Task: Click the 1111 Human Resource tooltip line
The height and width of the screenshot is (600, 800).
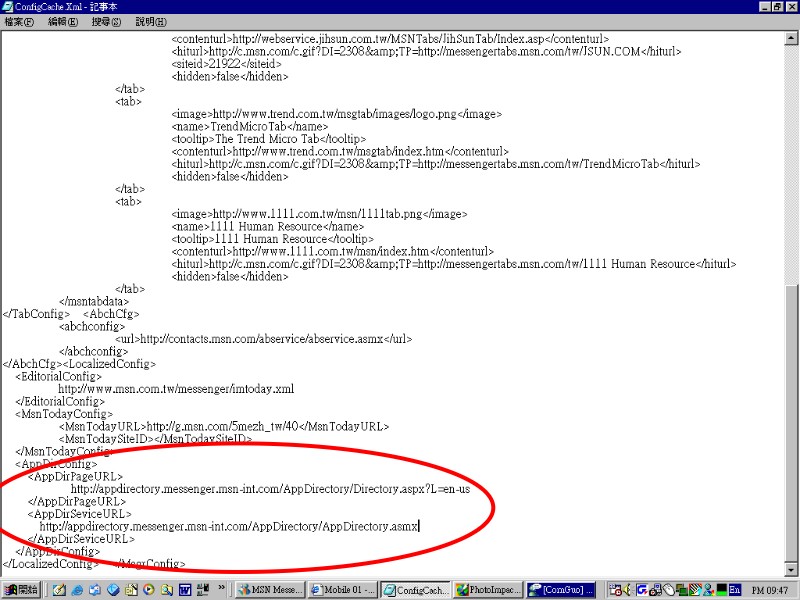Action: (x=273, y=239)
